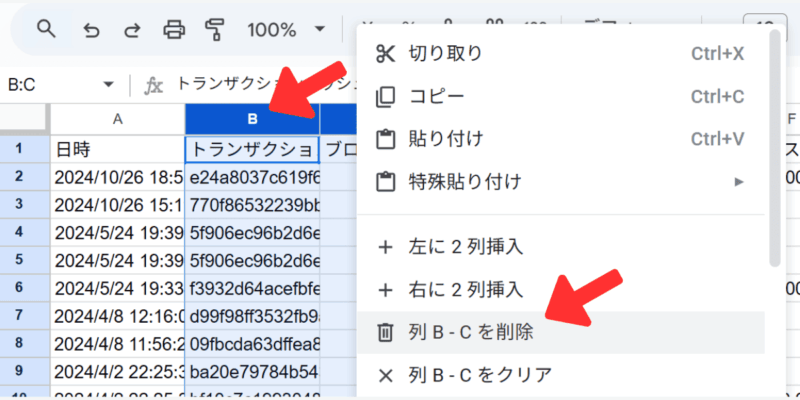The width and height of the screenshot is (800, 400).
Task: Click Ctrl+V shortcut label
Action: click(x=717, y=139)
